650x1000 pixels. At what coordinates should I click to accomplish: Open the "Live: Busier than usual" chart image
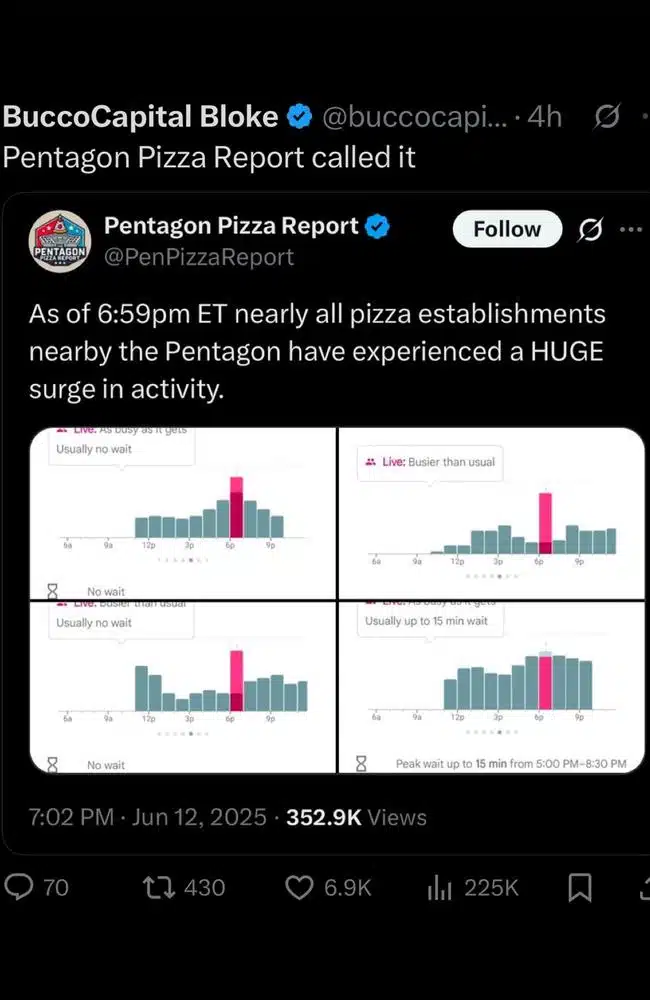click(492, 512)
